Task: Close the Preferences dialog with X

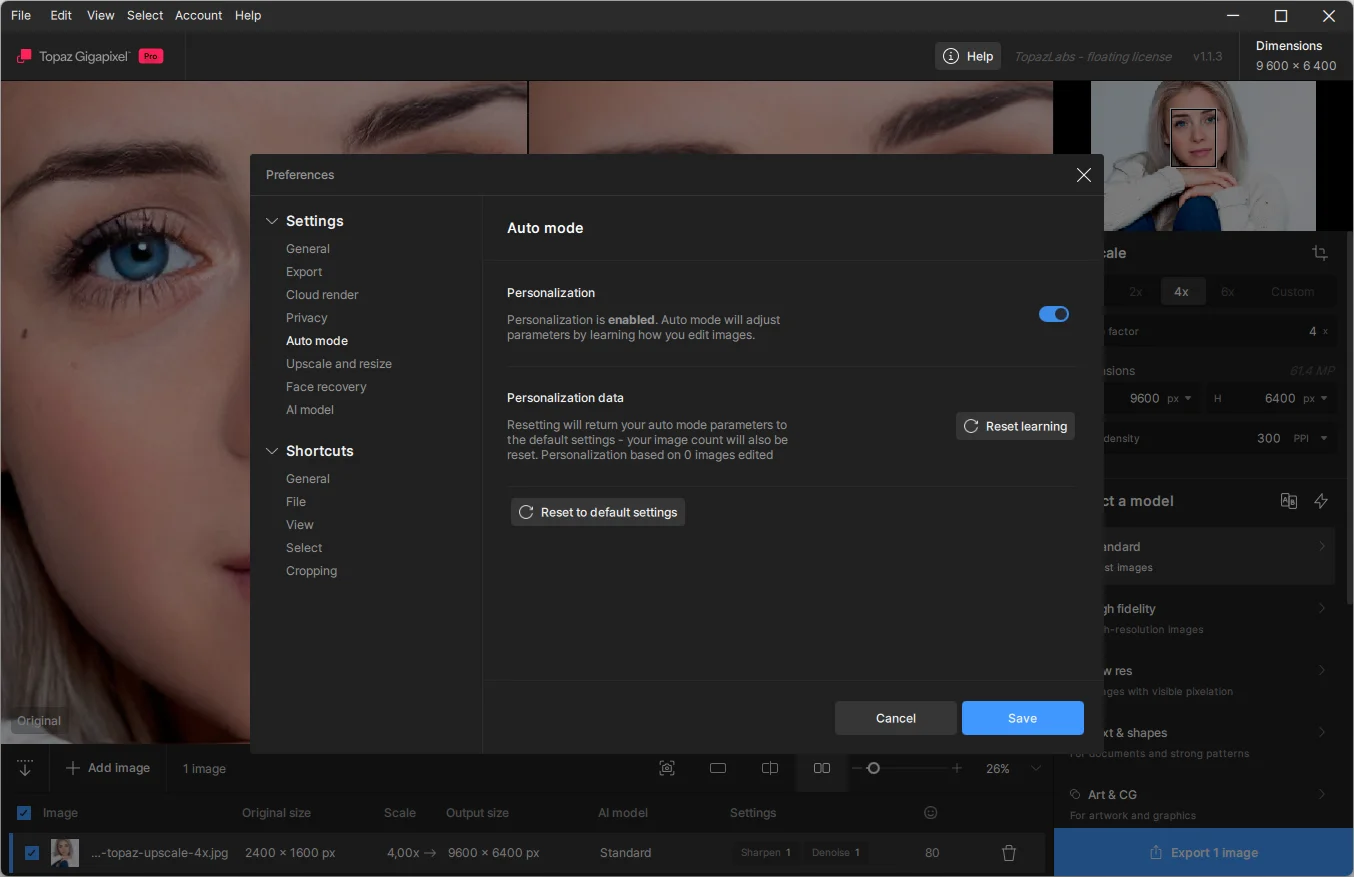Action: [x=1083, y=175]
